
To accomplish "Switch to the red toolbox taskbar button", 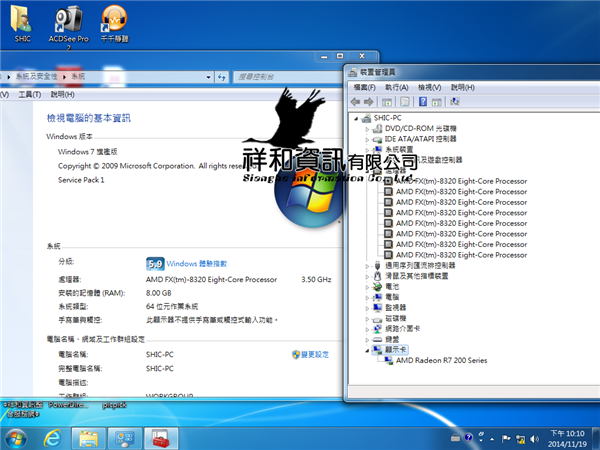I will [x=161, y=439].
